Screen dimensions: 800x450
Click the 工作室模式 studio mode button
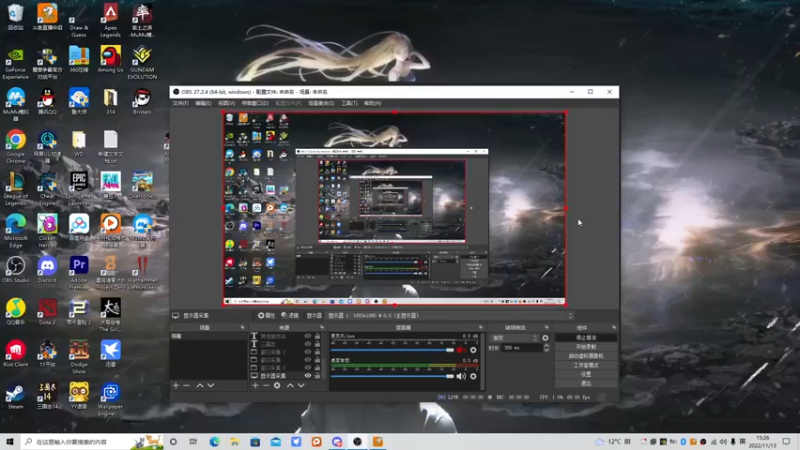586,365
